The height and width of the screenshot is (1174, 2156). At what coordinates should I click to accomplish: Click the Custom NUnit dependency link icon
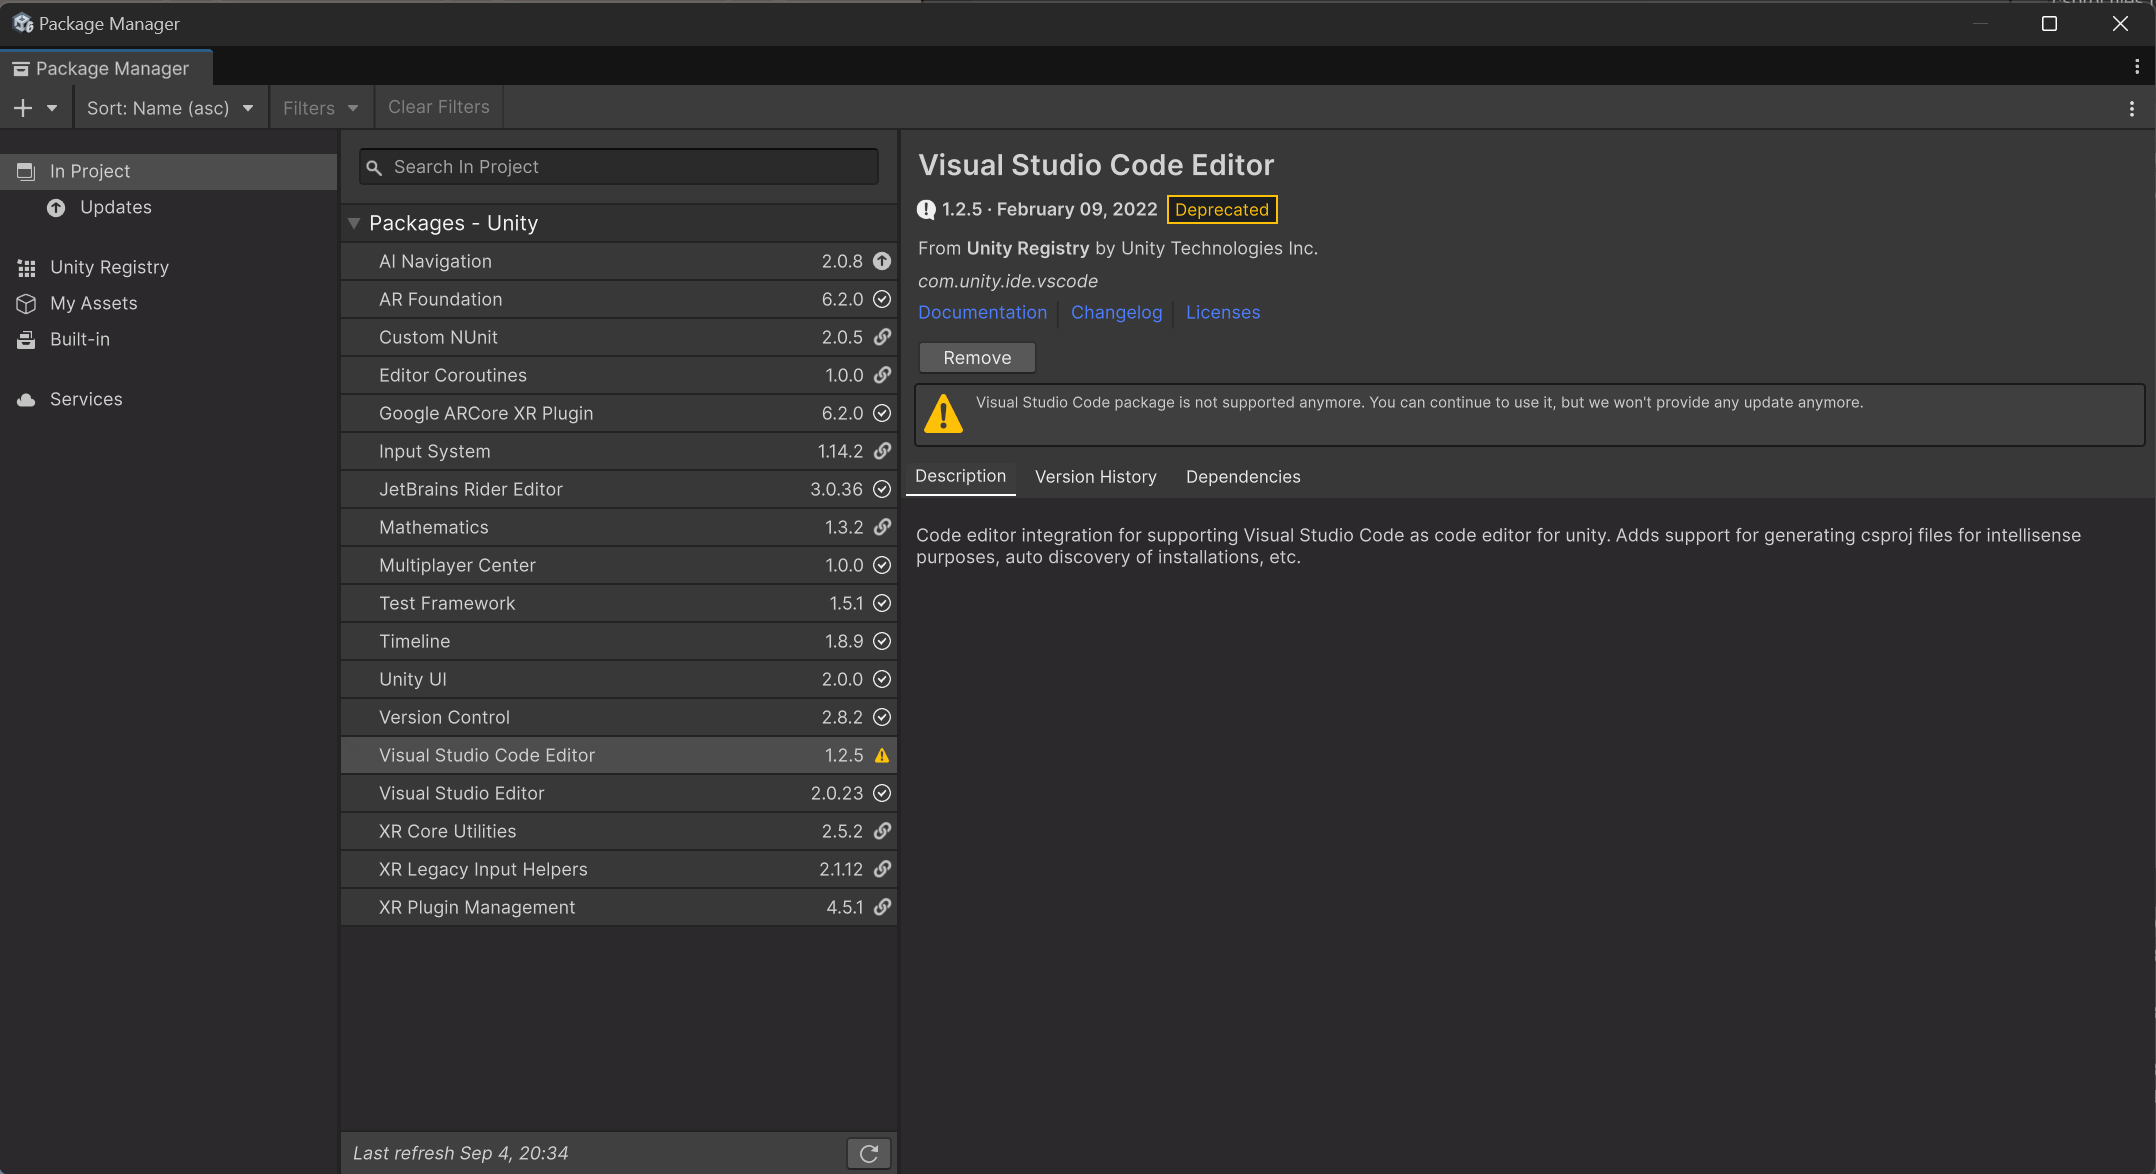click(x=882, y=337)
